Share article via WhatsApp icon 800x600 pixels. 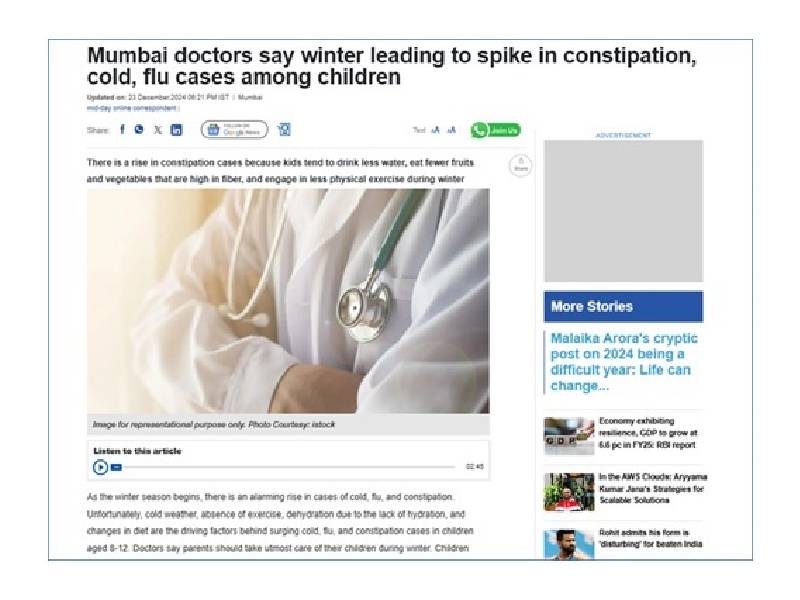[139, 130]
